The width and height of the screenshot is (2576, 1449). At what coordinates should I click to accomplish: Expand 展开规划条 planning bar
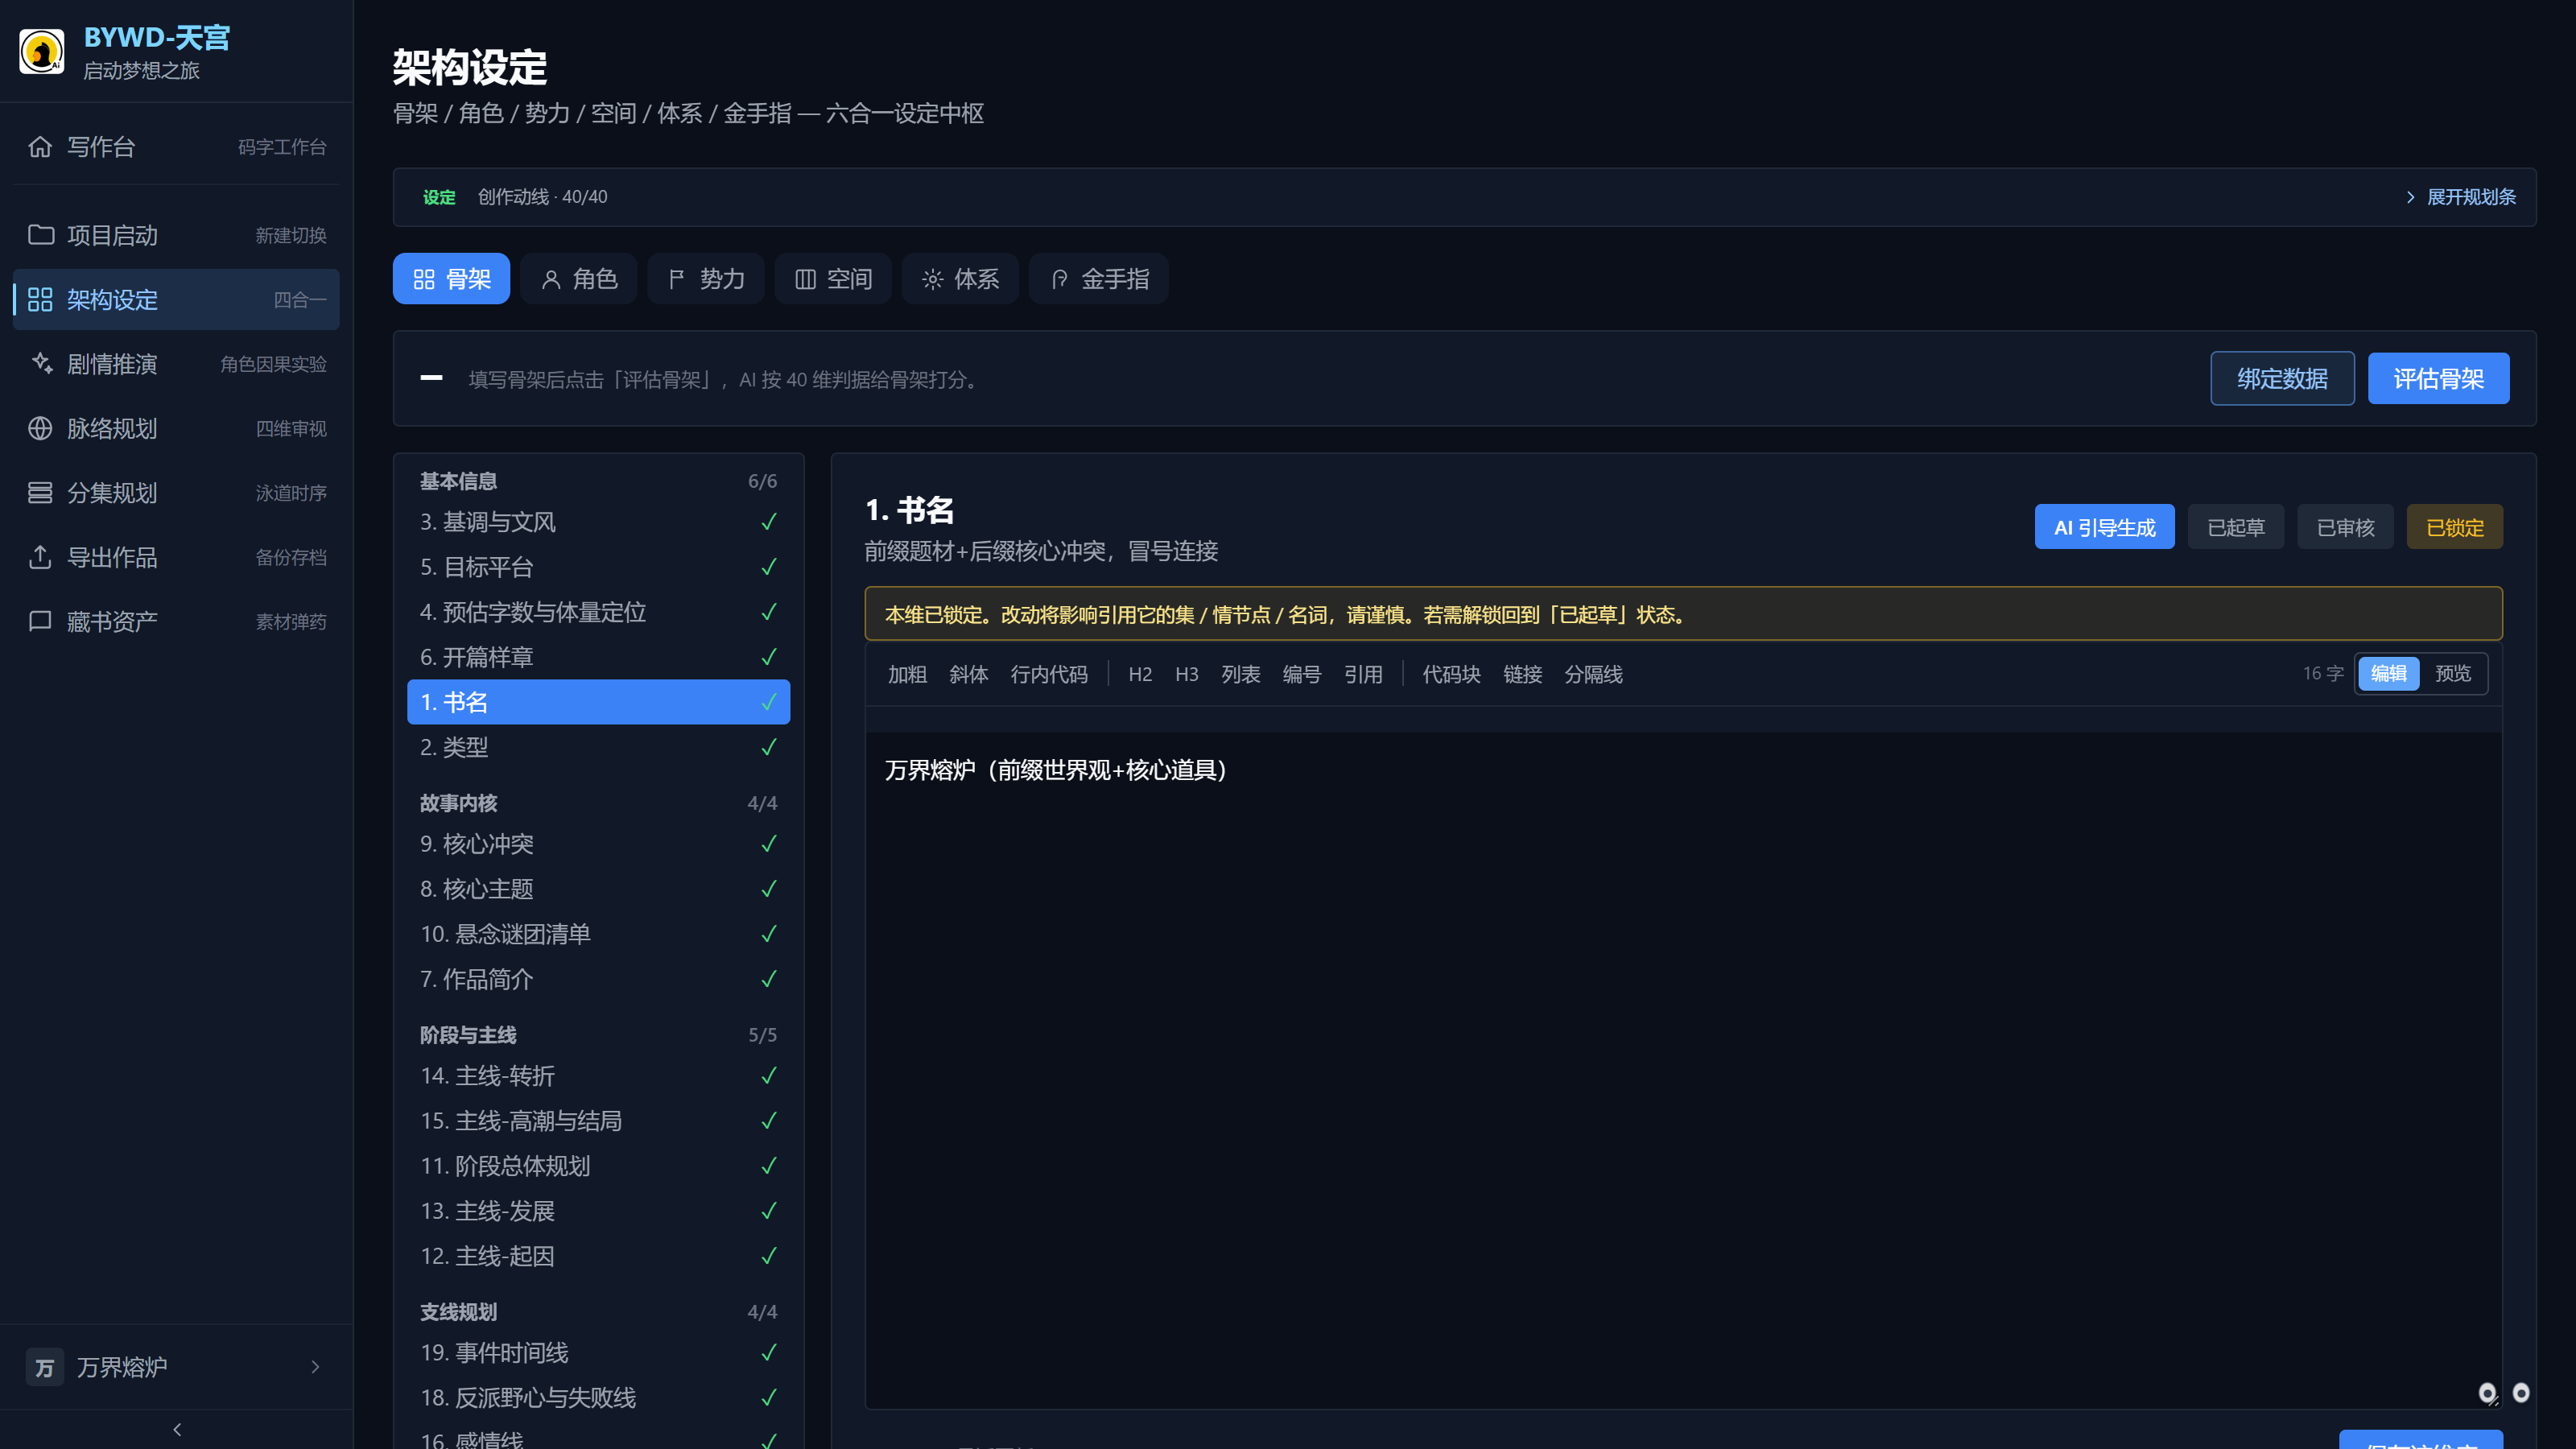click(2461, 197)
